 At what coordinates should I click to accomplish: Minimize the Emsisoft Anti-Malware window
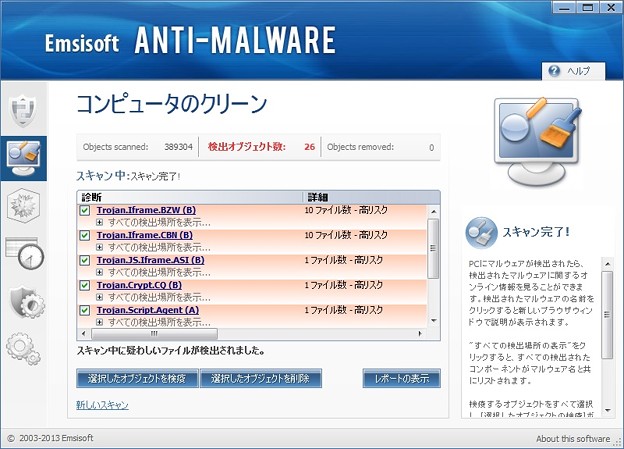click(x=564, y=8)
